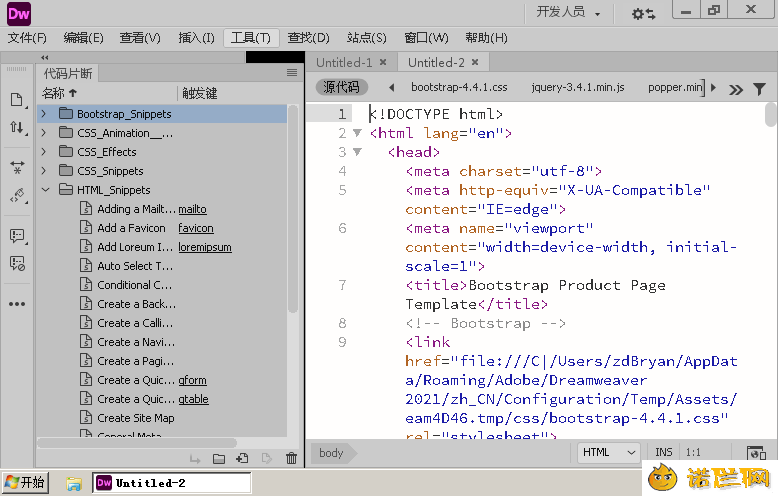Viewport: 778px width, 496px height.
Task: Open the file management icon in left toolbar
Action: coord(17,100)
